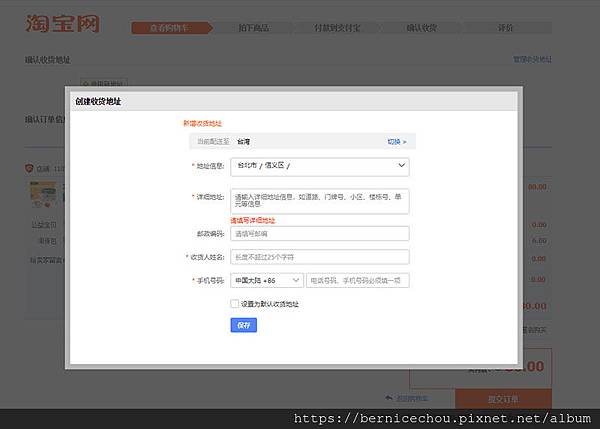This screenshot has height=429, width=600.
Task: Click the 详细地址 detailed address text area
Action: coord(320,201)
